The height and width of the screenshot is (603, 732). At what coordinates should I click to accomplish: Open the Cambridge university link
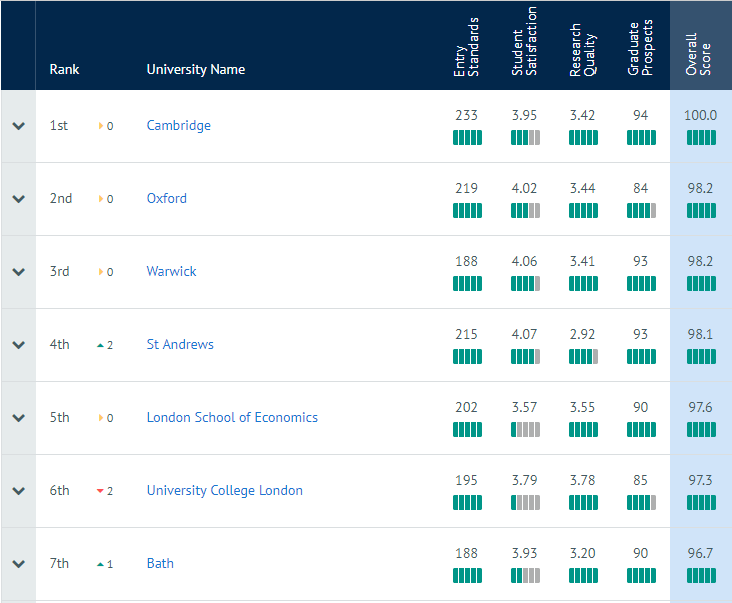(x=178, y=126)
